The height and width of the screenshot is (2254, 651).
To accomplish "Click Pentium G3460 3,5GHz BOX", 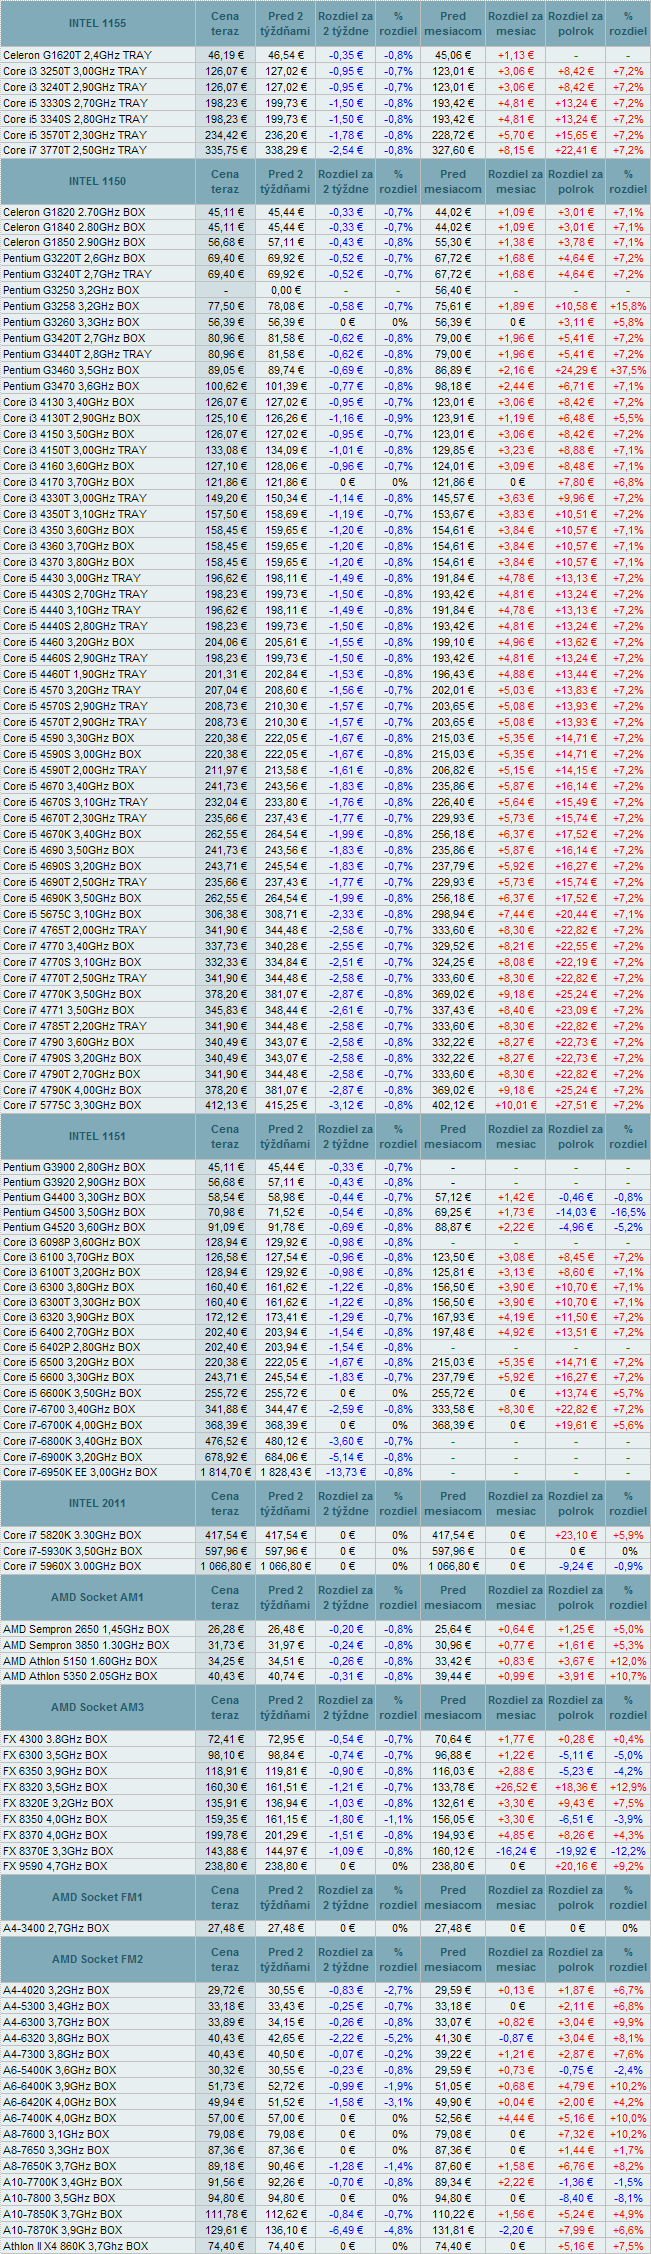I will (71, 370).
